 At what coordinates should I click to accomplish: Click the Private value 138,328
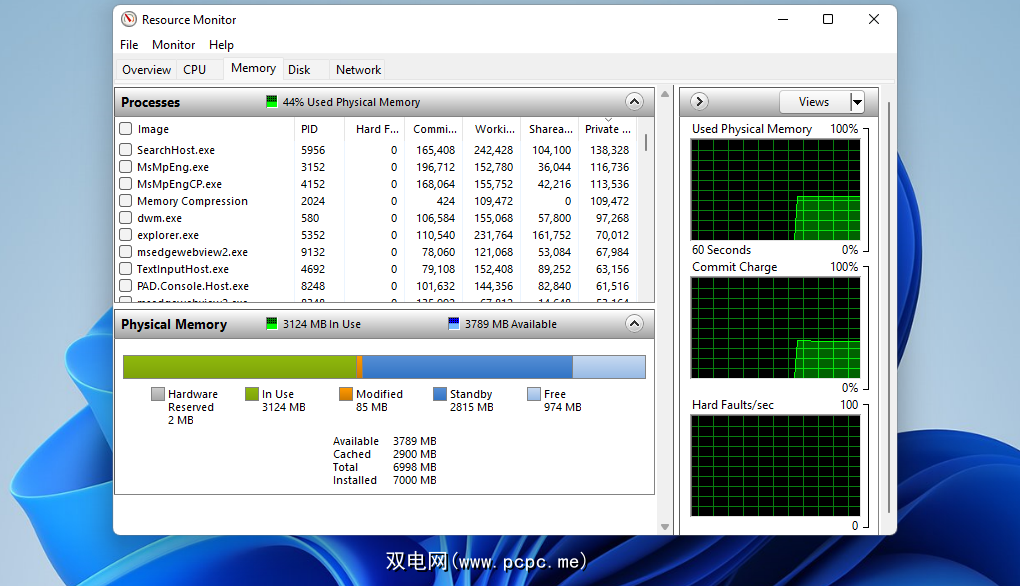[x=610, y=150]
